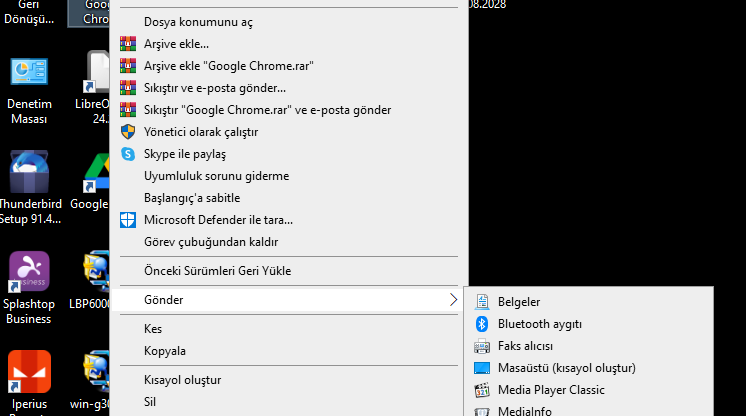
Task: Choose Sil from the context menu
Action: coord(289,402)
